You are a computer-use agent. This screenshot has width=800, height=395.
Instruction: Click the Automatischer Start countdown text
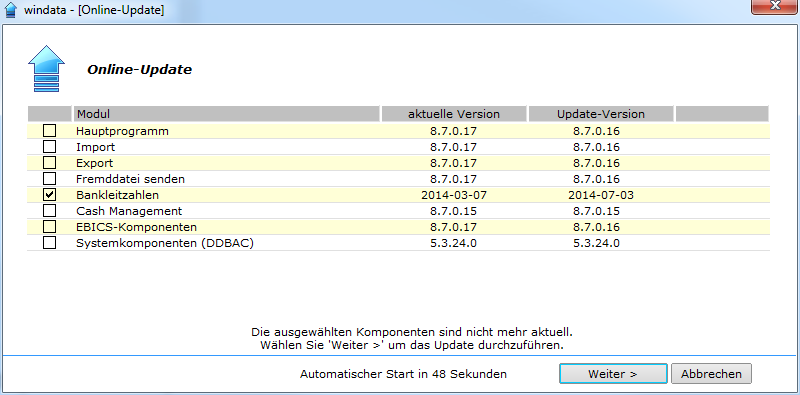click(403, 374)
